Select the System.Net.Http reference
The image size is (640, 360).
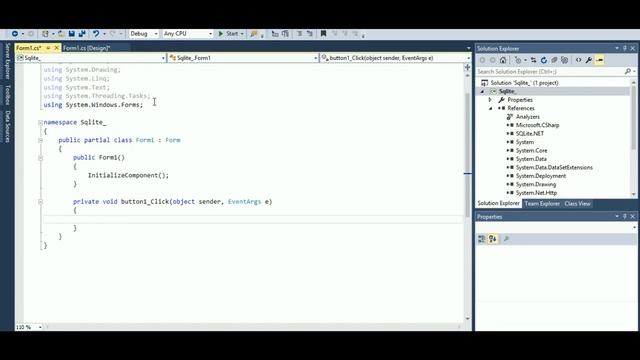click(536, 193)
